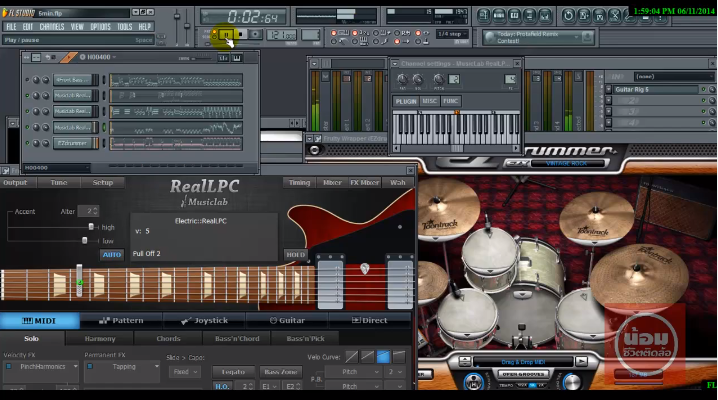
Task: Click the PITCH knob in Channel settings
Action: click(x=439, y=79)
